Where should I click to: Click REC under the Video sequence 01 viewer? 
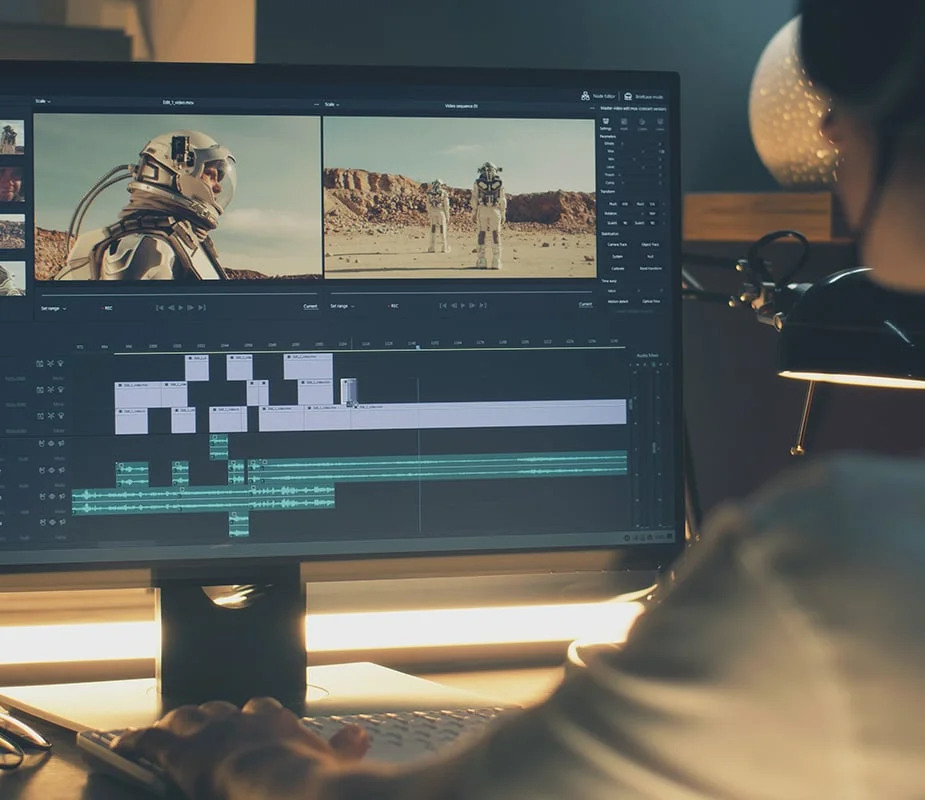click(x=393, y=306)
